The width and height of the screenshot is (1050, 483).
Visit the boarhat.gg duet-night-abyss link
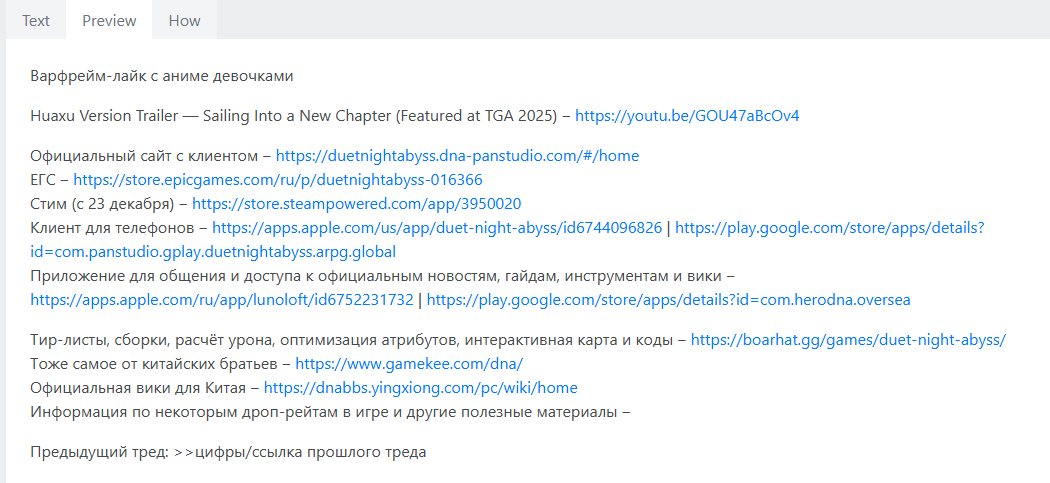(x=848, y=340)
